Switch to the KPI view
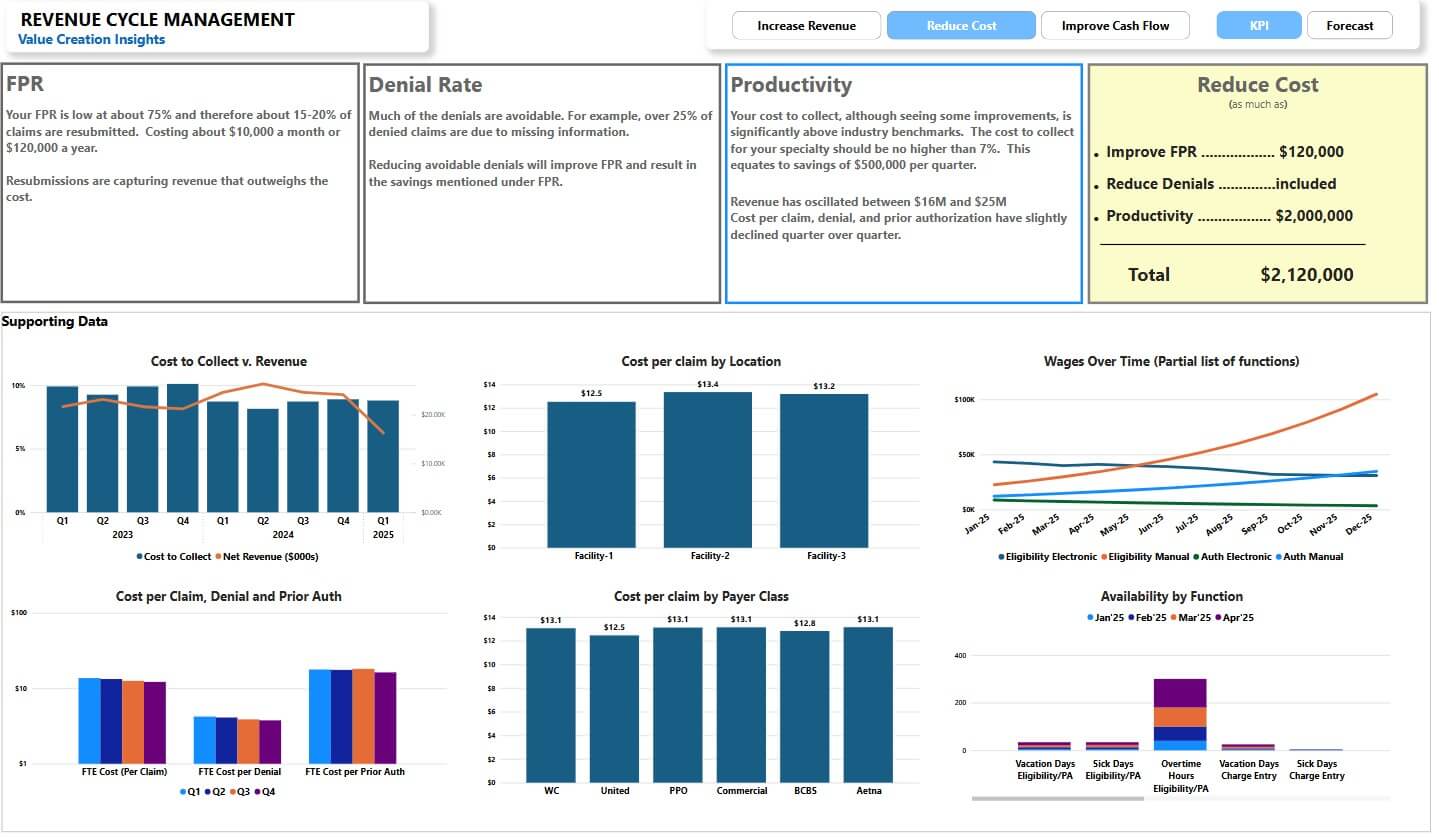Image resolution: width=1439 pixels, height=837 pixels. [1259, 26]
